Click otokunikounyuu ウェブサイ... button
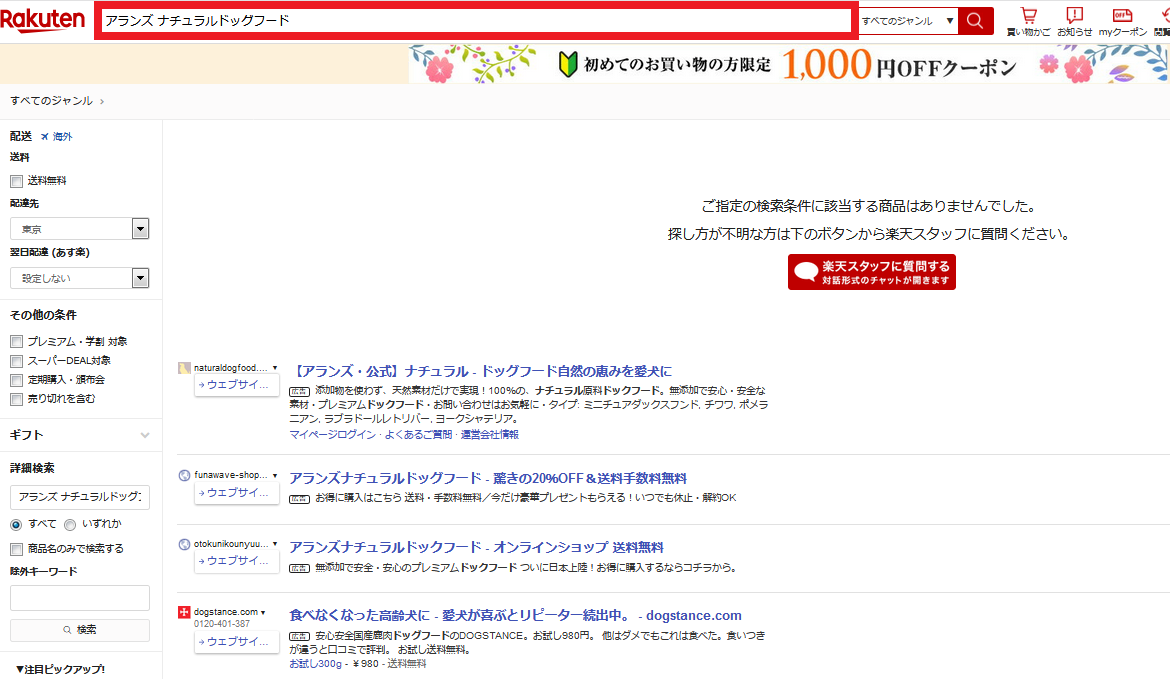The width and height of the screenshot is (1170, 679). [237, 561]
